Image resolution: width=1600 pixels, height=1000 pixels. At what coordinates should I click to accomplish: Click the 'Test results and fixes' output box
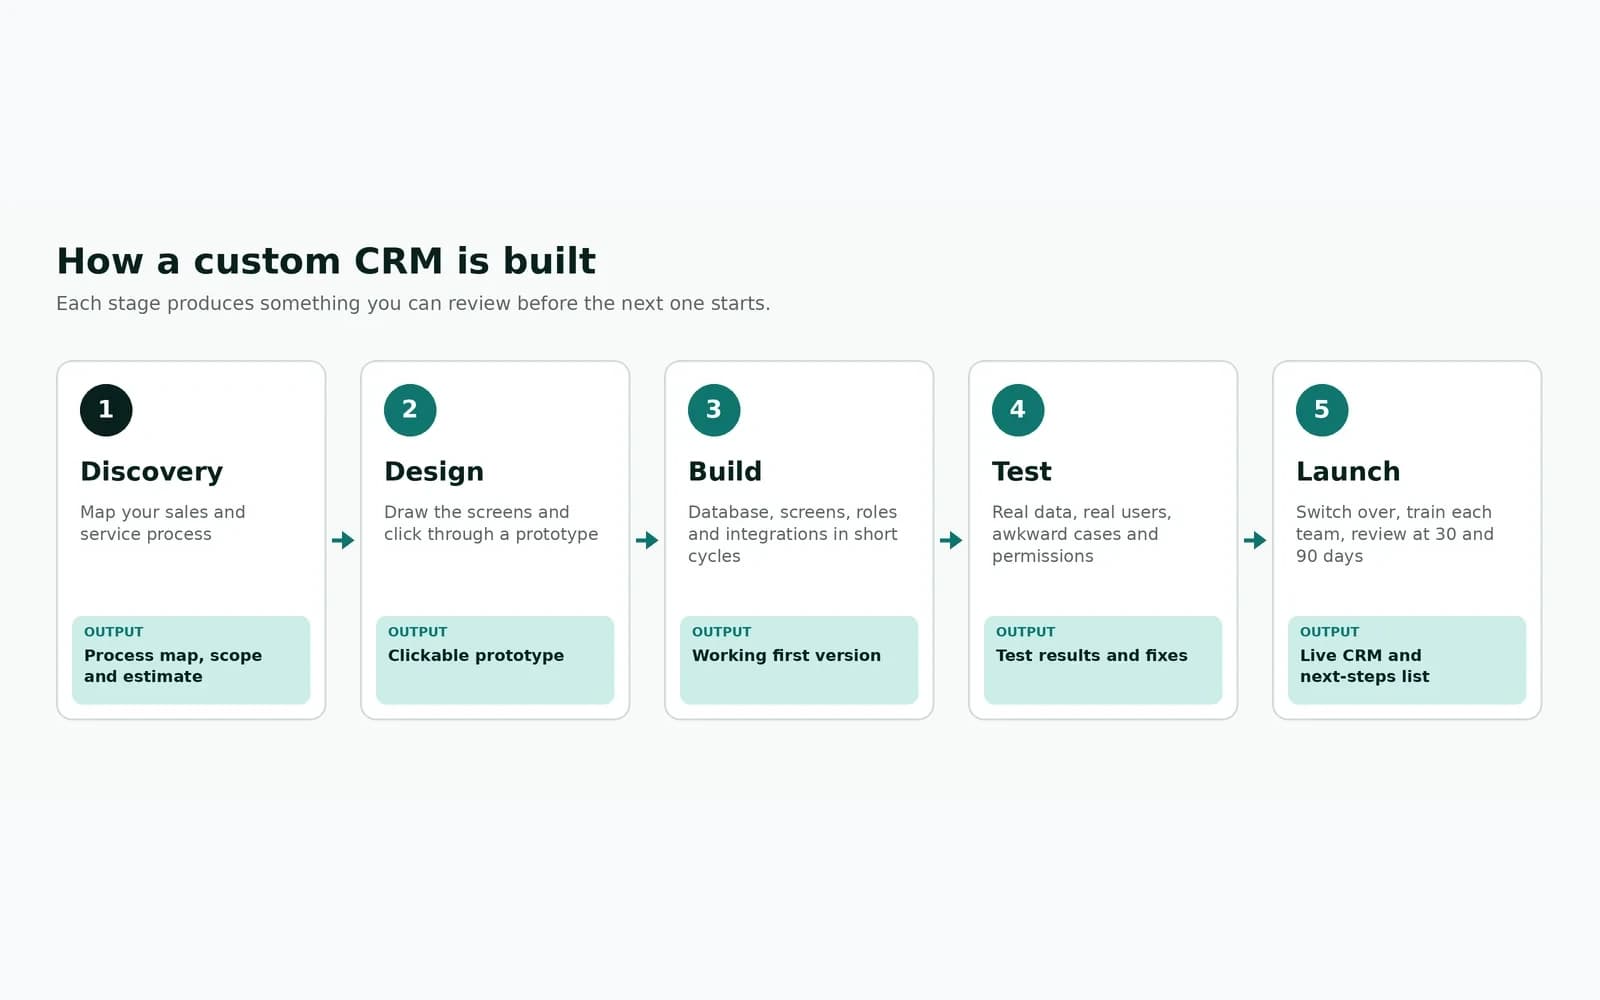[1103, 660]
